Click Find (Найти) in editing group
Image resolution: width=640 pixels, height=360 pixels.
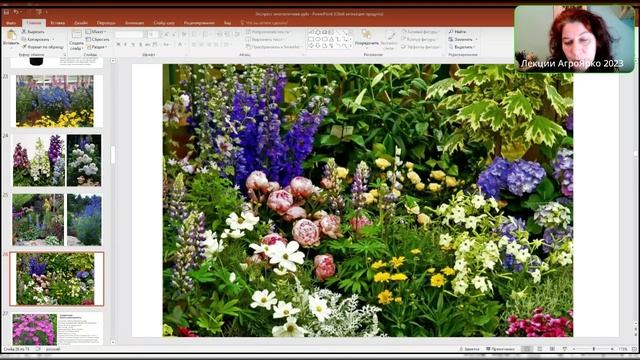click(x=457, y=31)
